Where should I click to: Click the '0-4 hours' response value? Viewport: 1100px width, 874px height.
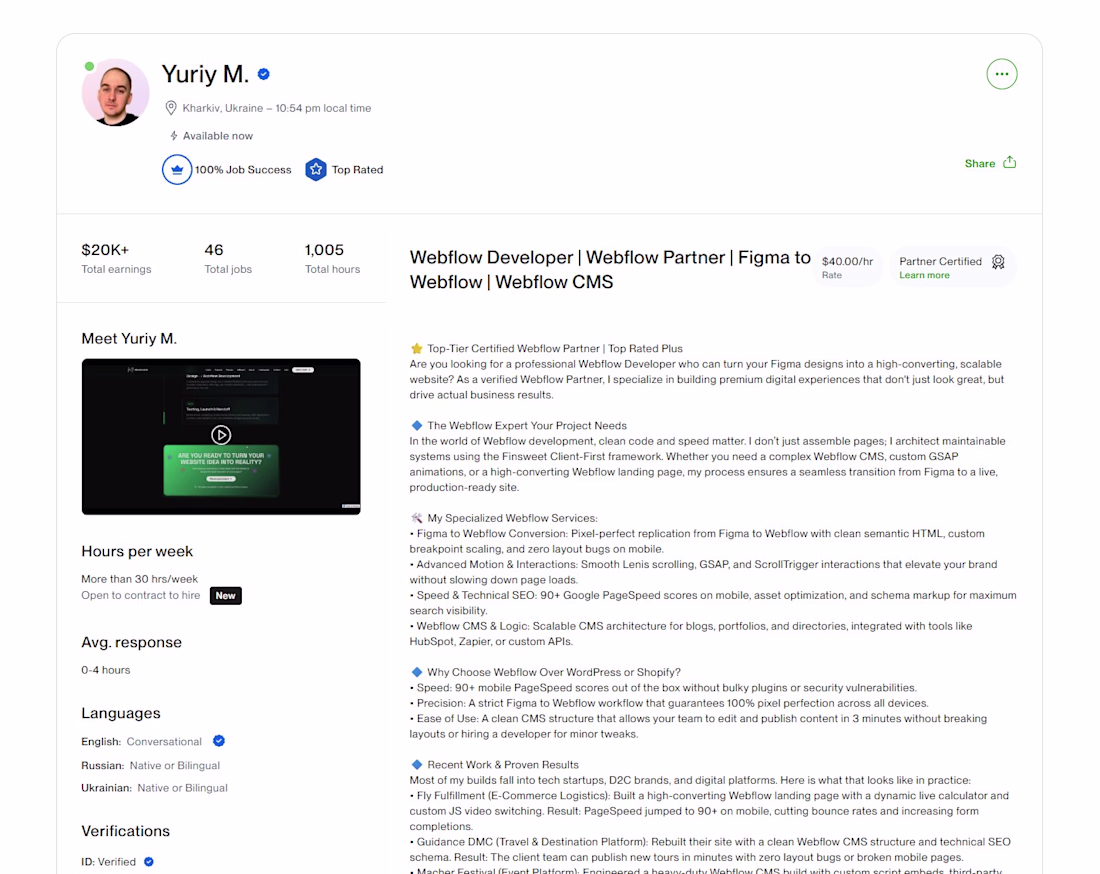pos(106,670)
